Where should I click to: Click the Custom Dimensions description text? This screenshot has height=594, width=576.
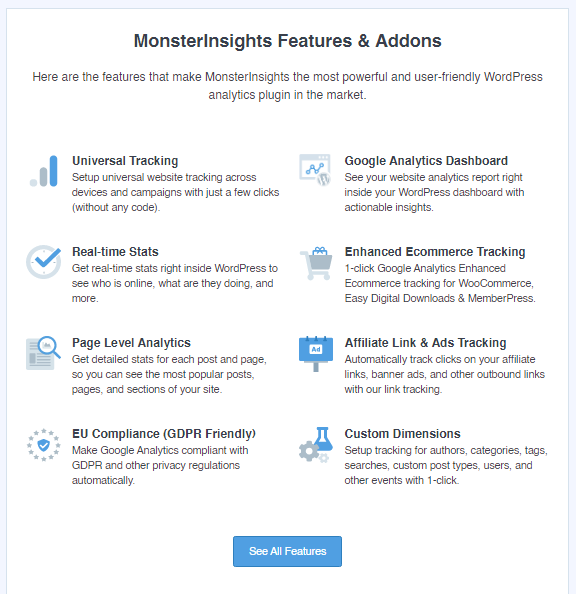(446, 465)
